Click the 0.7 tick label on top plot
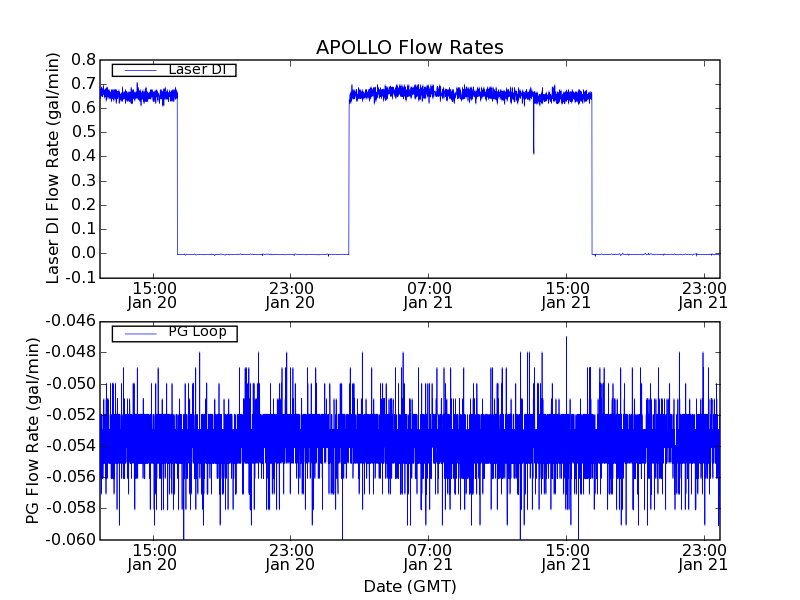Viewport: 800px width, 600px height. coord(83,84)
